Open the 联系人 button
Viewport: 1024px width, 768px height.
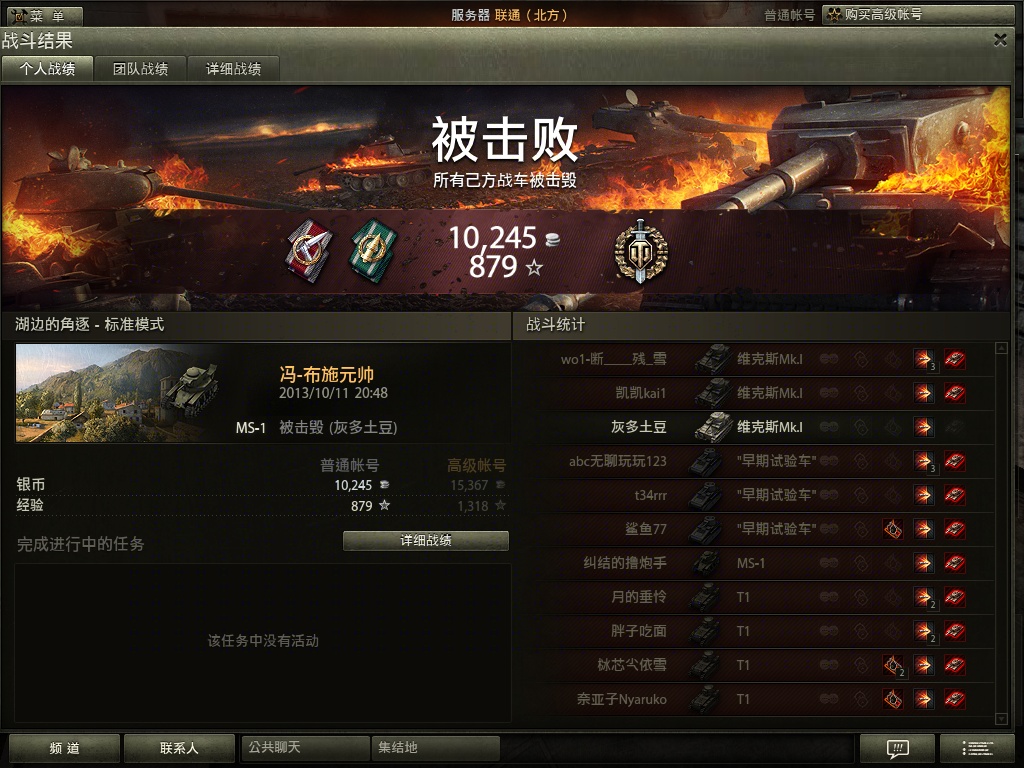179,748
